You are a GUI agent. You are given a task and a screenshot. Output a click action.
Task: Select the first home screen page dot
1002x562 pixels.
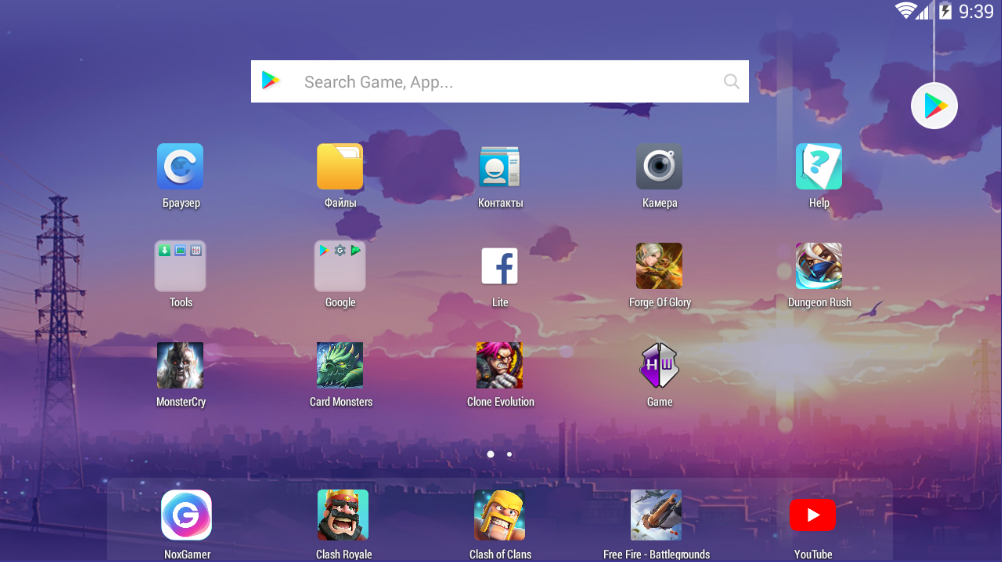pyautogui.click(x=491, y=455)
